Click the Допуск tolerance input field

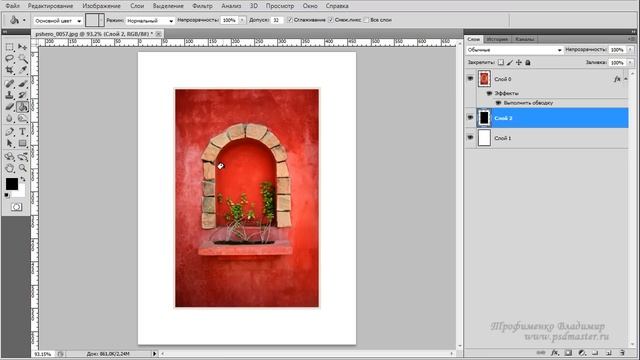[277, 20]
